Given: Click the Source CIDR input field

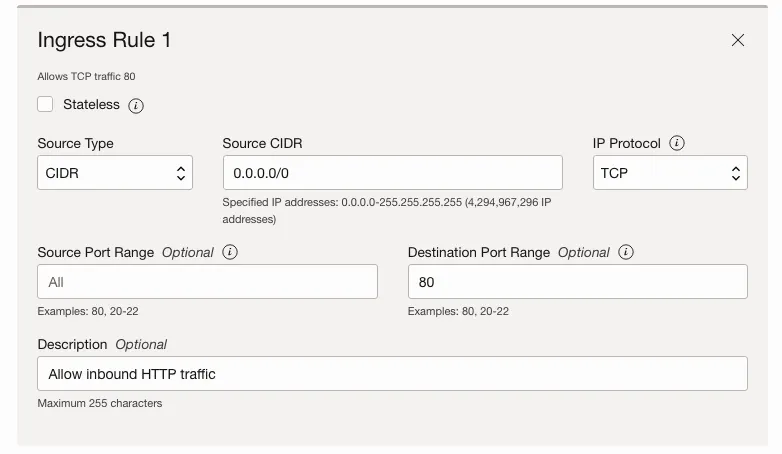Looking at the screenshot, I should click(x=392, y=173).
